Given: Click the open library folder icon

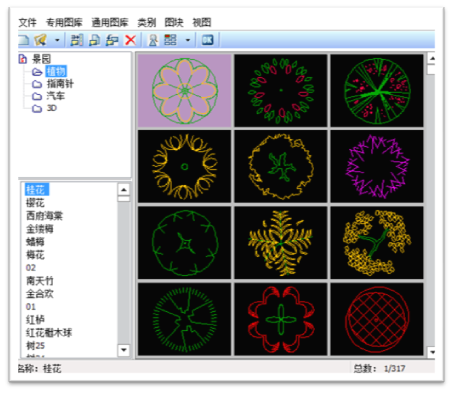Looking at the screenshot, I should tap(41, 40).
